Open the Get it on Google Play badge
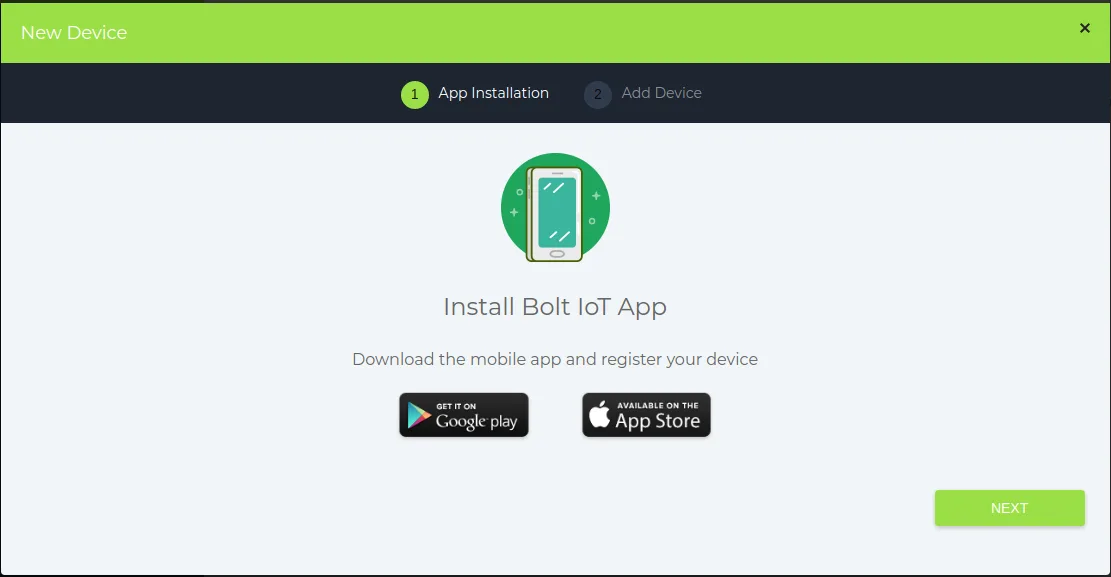The height and width of the screenshot is (577, 1111). [x=464, y=415]
